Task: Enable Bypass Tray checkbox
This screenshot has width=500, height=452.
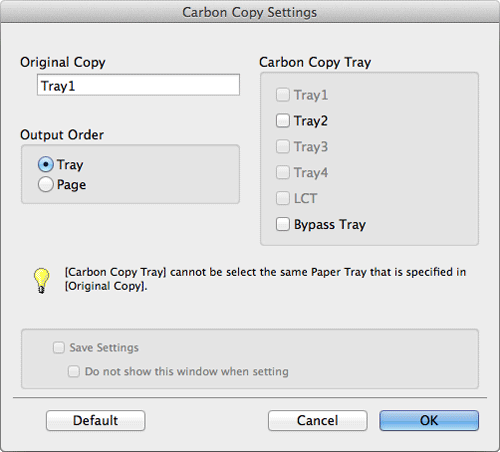Action: click(x=283, y=224)
